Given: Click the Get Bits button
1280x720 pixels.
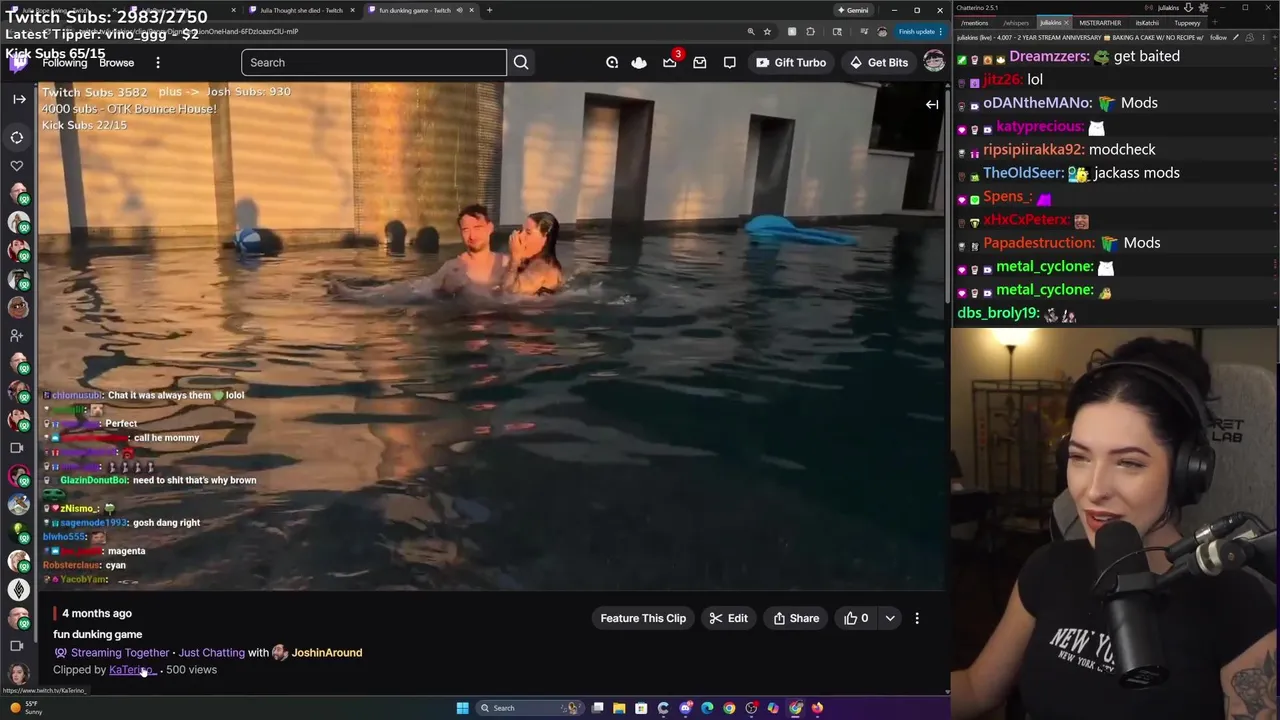Looking at the screenshot, I should (x=878, y=62).
